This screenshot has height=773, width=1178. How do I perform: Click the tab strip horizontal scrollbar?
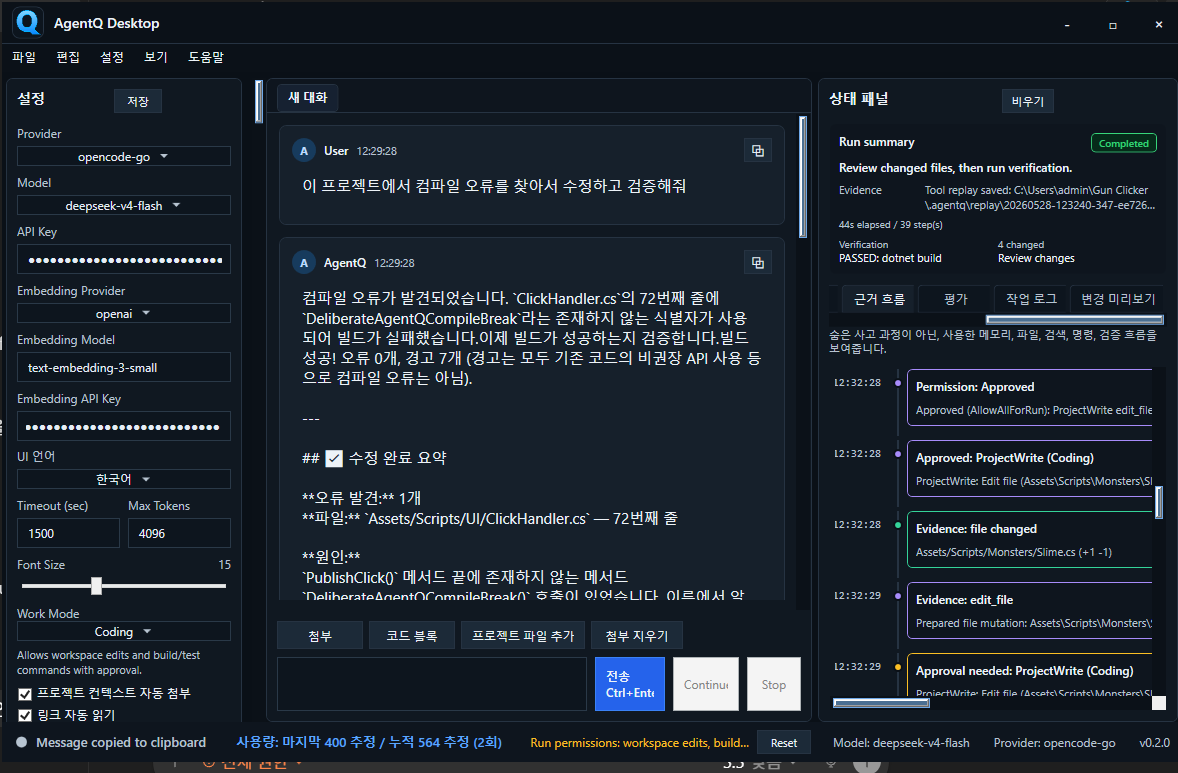click(1074, 319)
